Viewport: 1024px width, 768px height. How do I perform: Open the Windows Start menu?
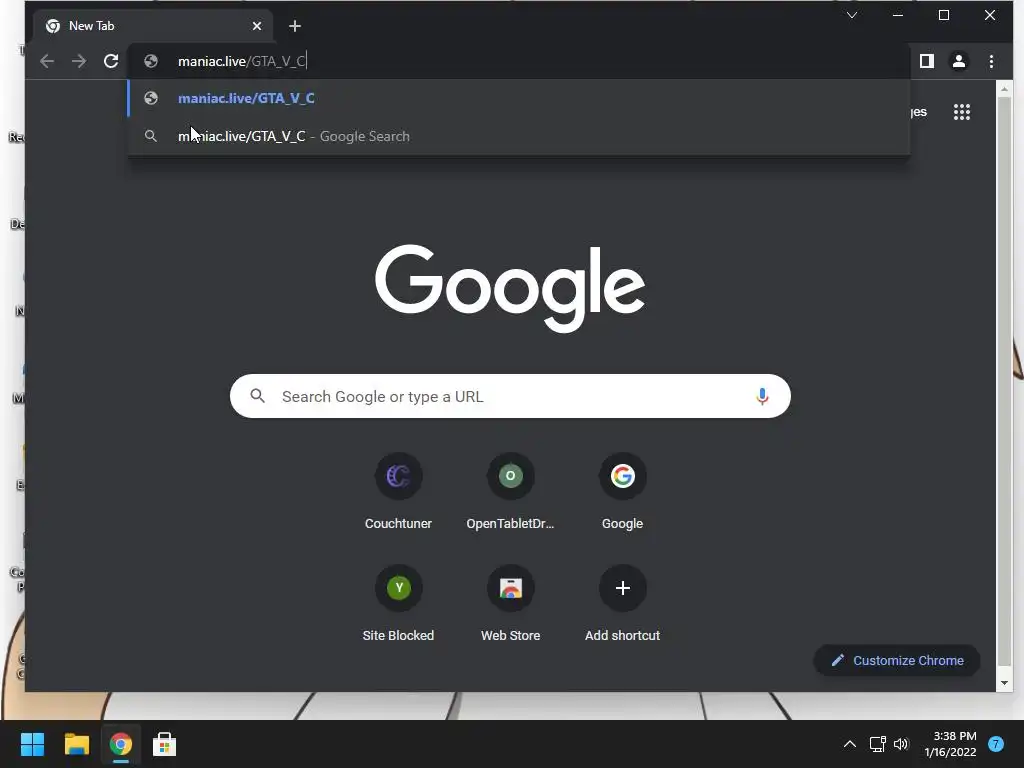pyautogui.click(x=32, y=744)
